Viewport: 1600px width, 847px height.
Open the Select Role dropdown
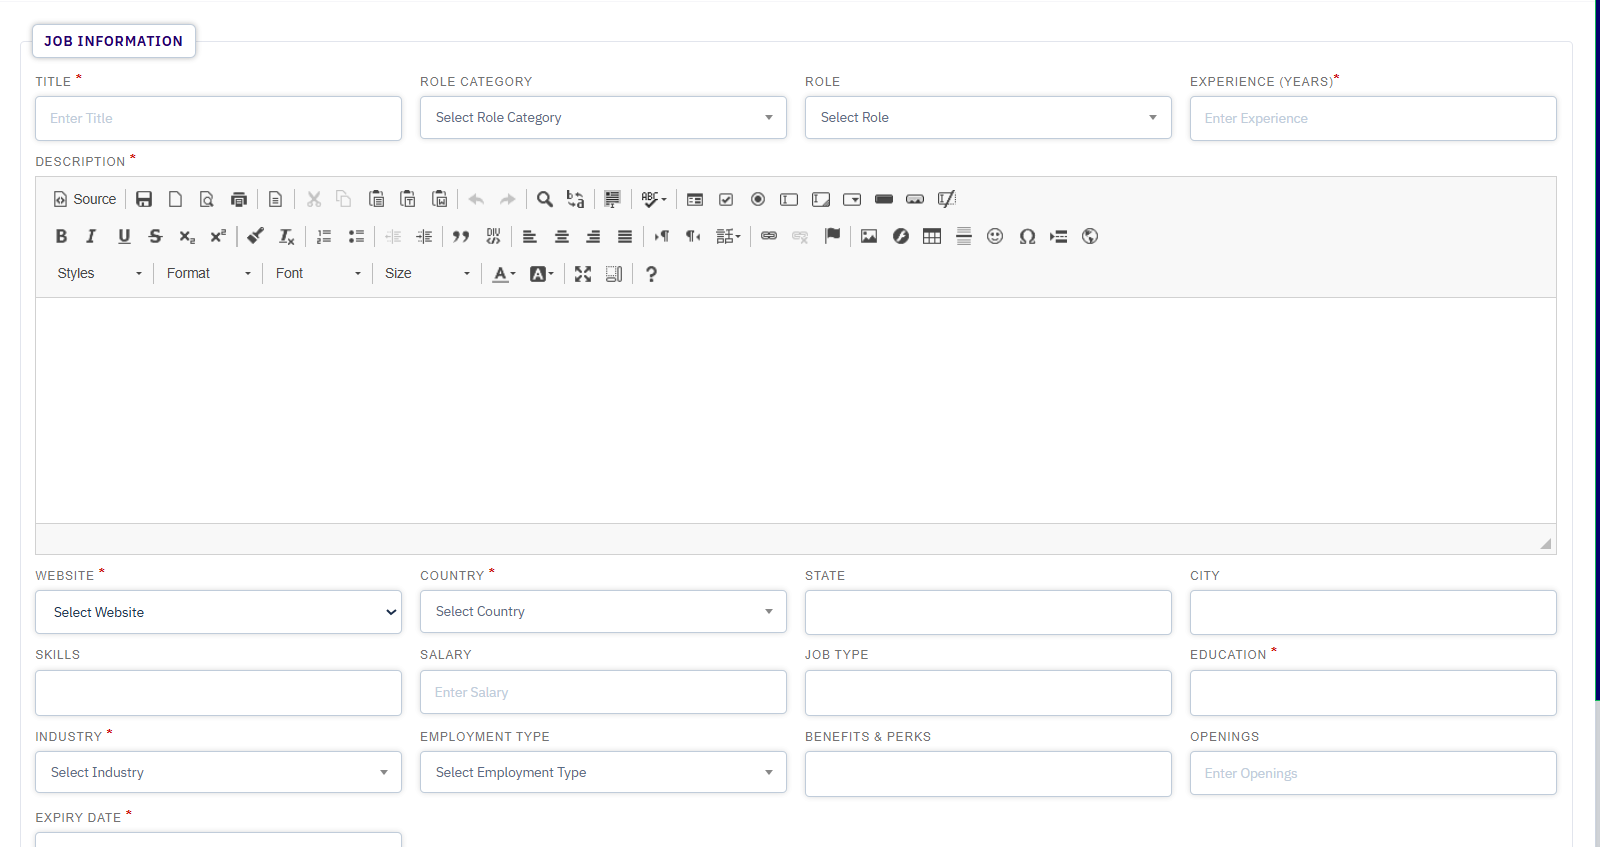[x=988, y=117]
